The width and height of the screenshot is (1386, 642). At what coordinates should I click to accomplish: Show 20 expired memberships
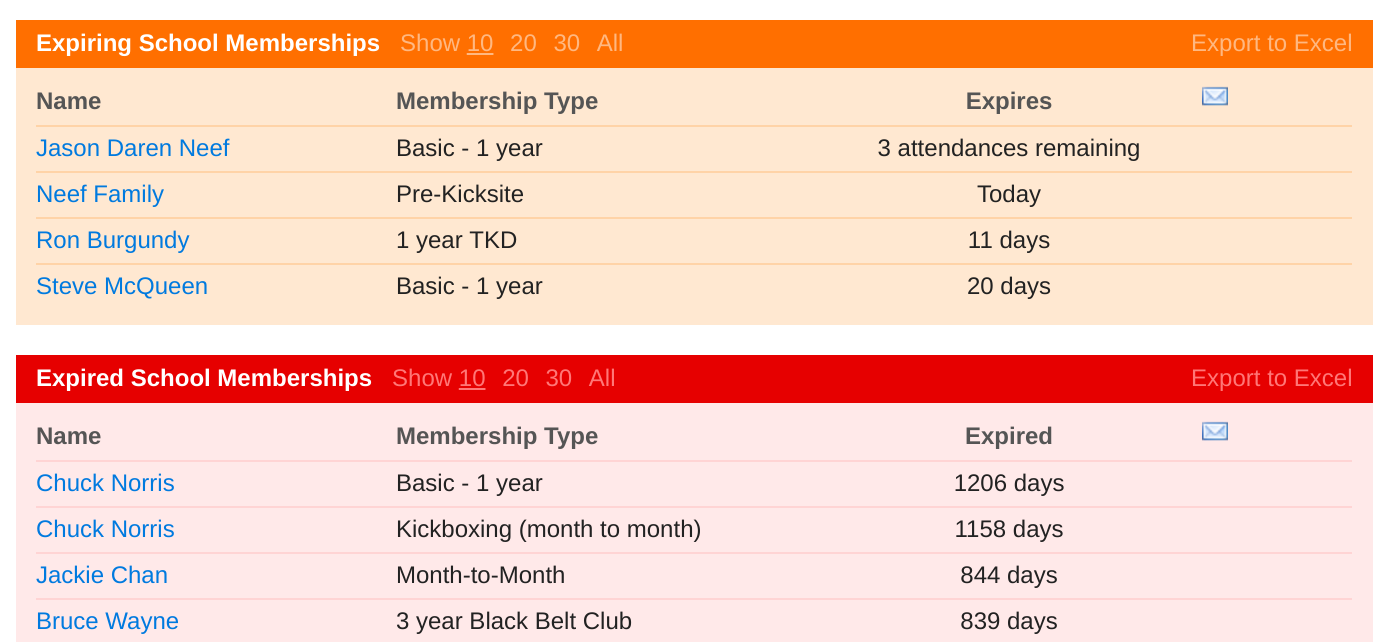coord(515,379)
